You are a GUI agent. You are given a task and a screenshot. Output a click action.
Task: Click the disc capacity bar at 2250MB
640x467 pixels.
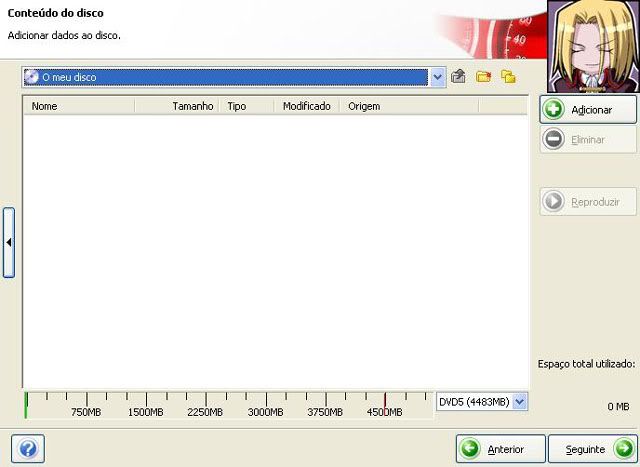205,402
